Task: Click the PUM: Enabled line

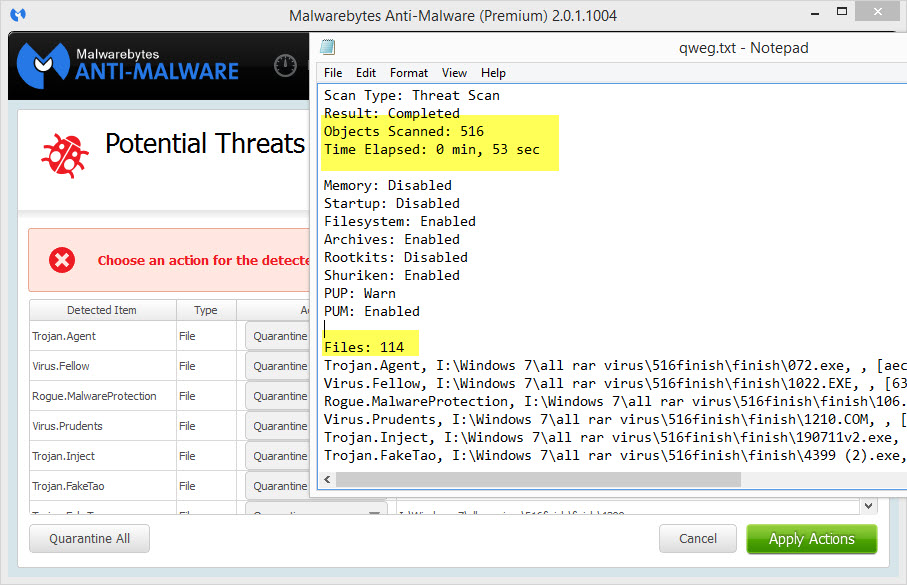Action: [x=372, y=311]
